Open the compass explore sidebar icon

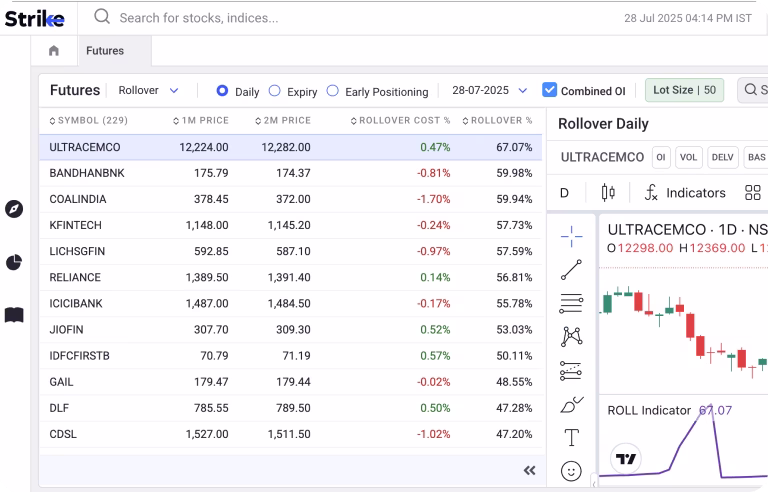tap(14, 209)
